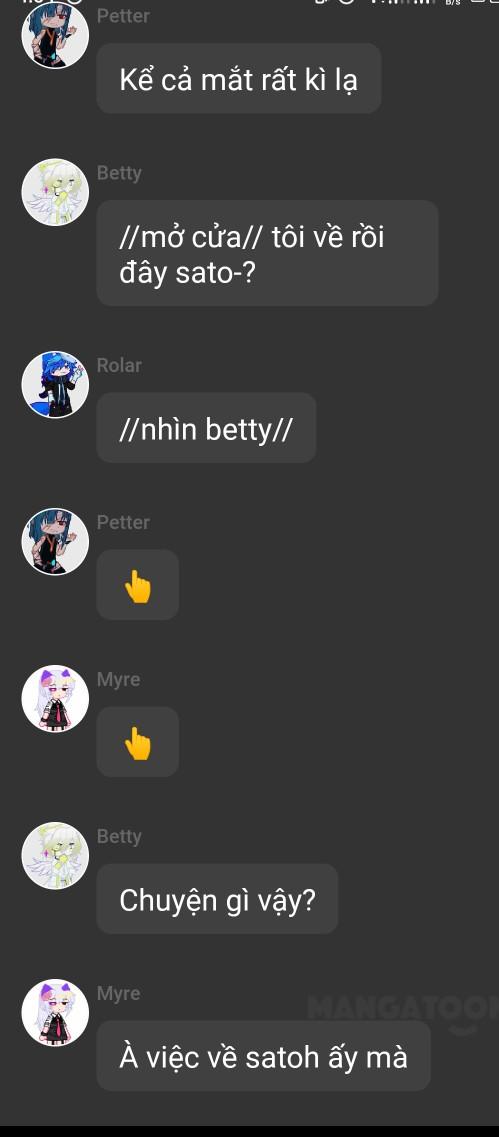Viewport: 499px width, 1137px height.
Task: Tap Myre's avatar beside the satoh message
Action: pyautogui.click(x=55, y=1012)
